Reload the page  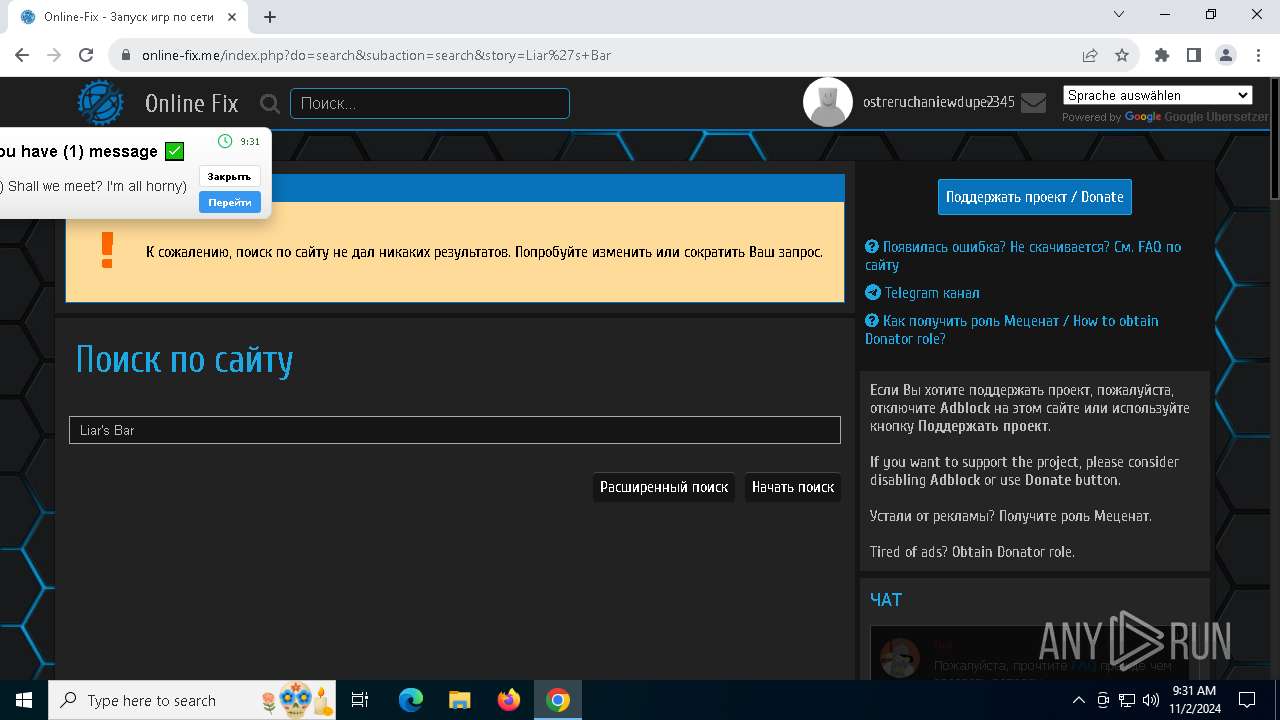click(x=86, y=55)
